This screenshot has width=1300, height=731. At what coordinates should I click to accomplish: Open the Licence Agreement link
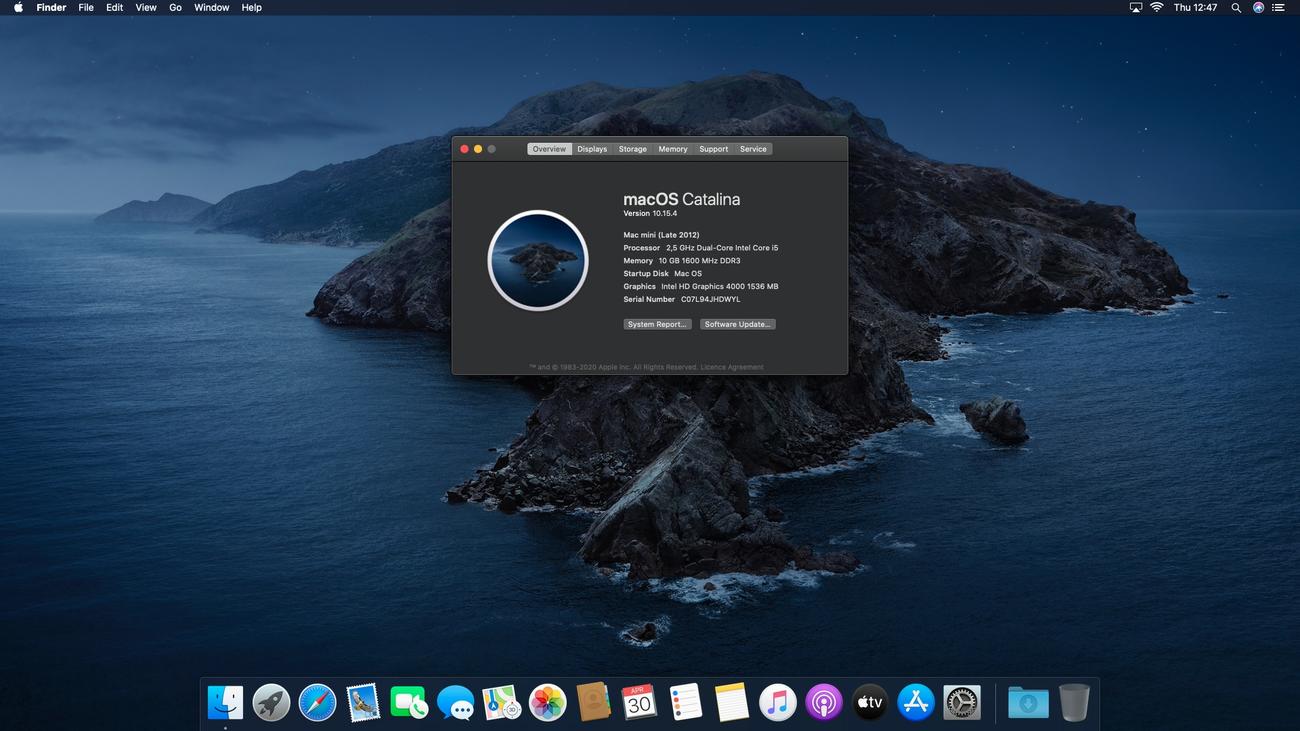(732, 367)
